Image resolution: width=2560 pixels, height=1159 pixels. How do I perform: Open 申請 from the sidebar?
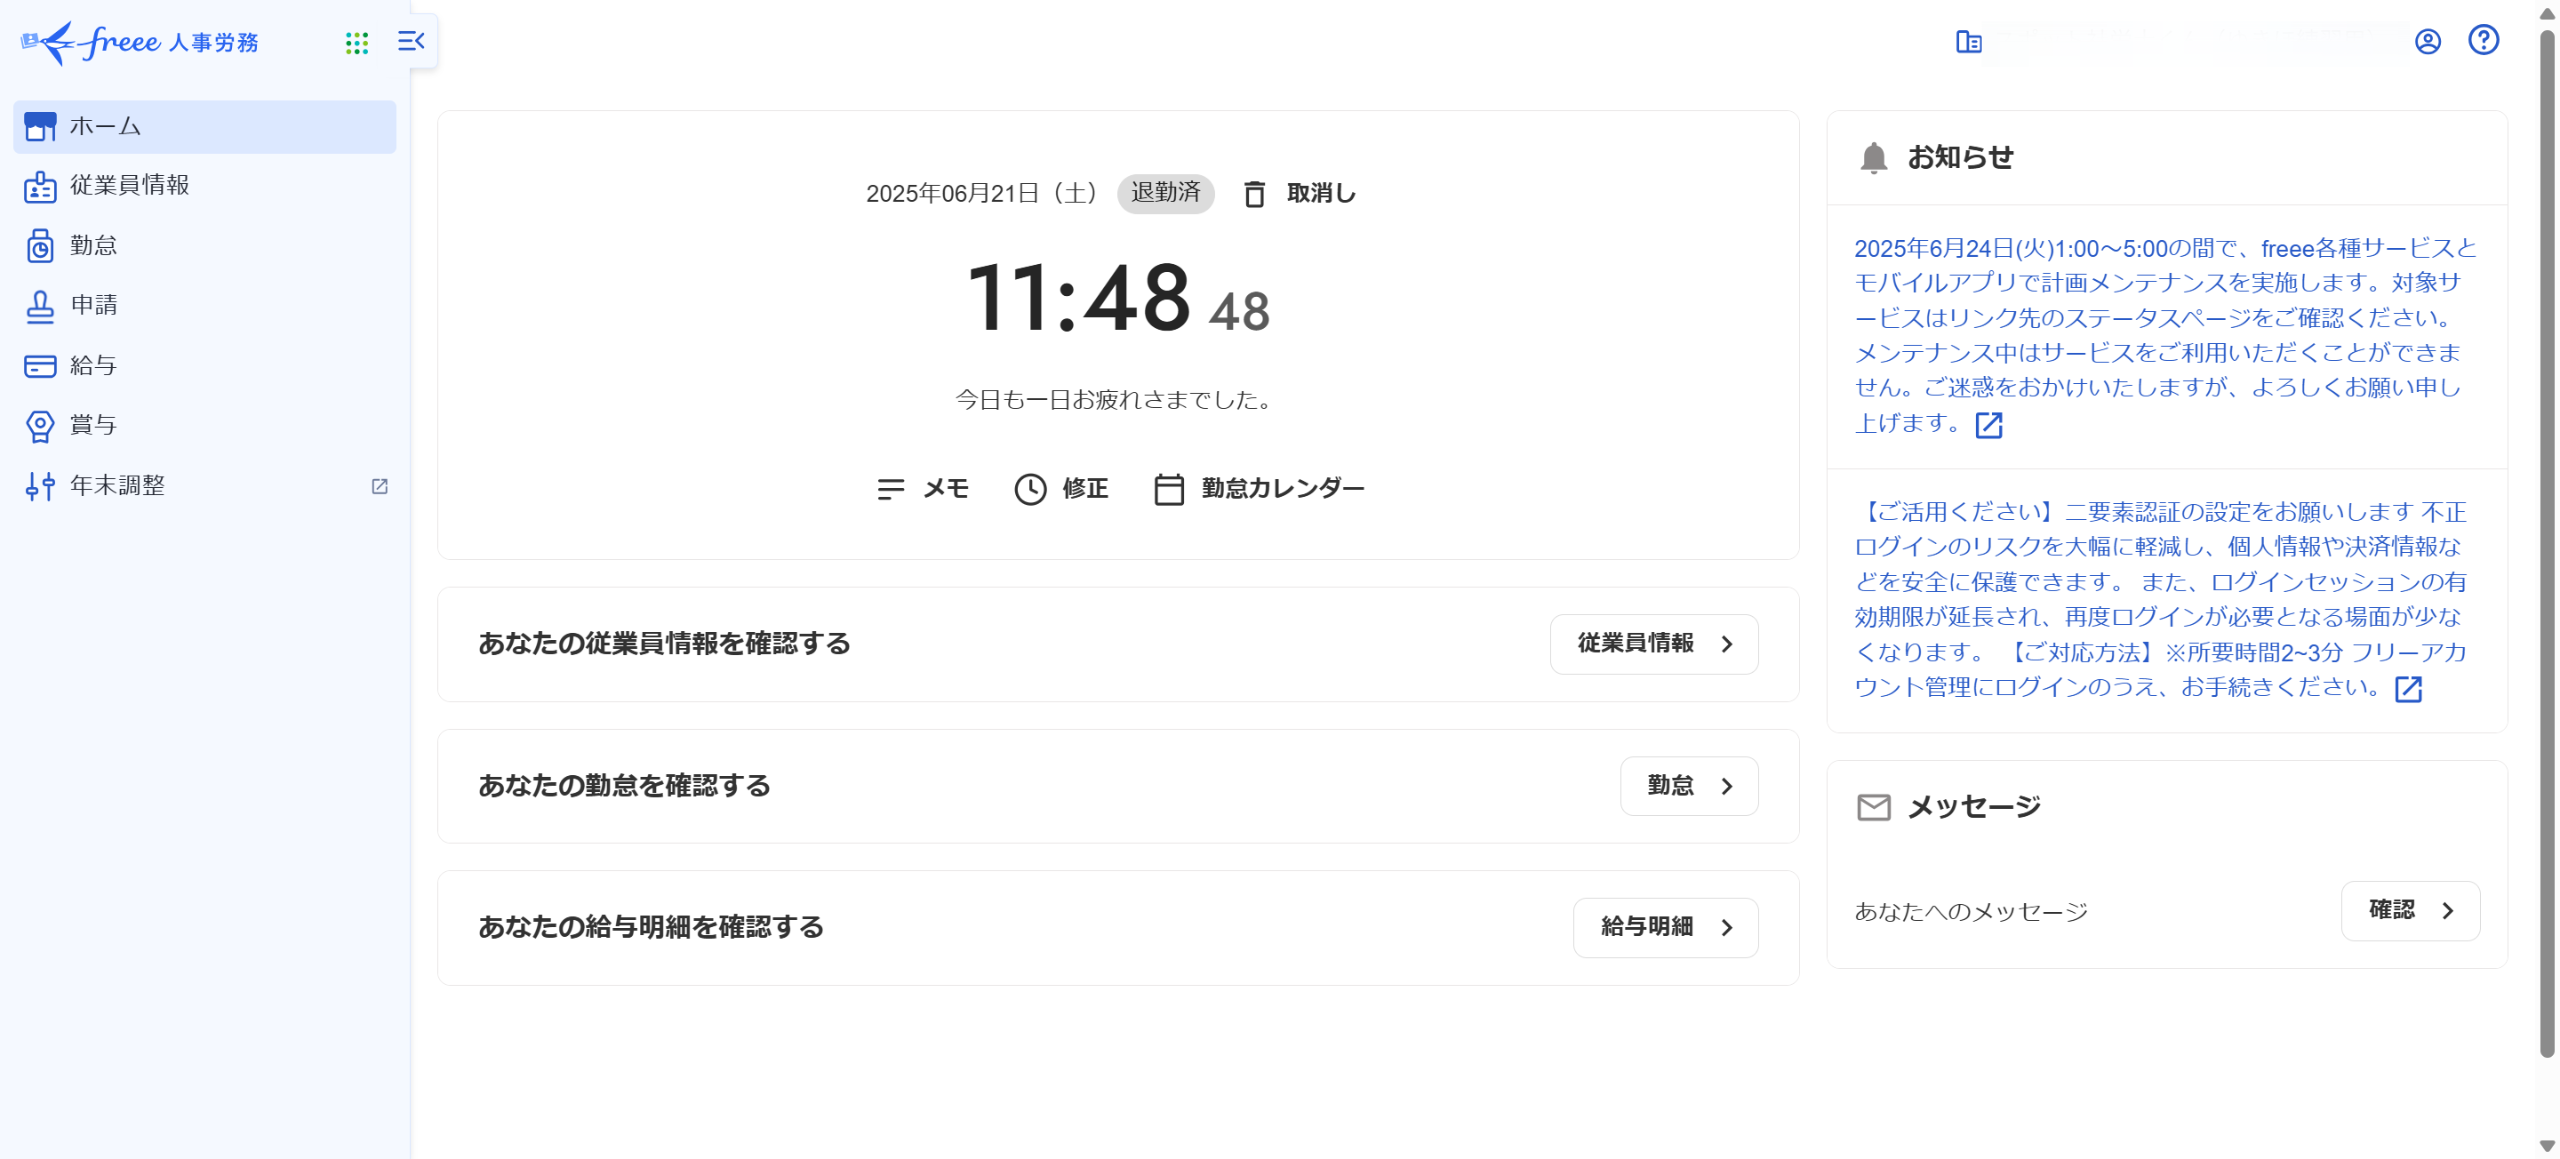(x=93, y=305)
